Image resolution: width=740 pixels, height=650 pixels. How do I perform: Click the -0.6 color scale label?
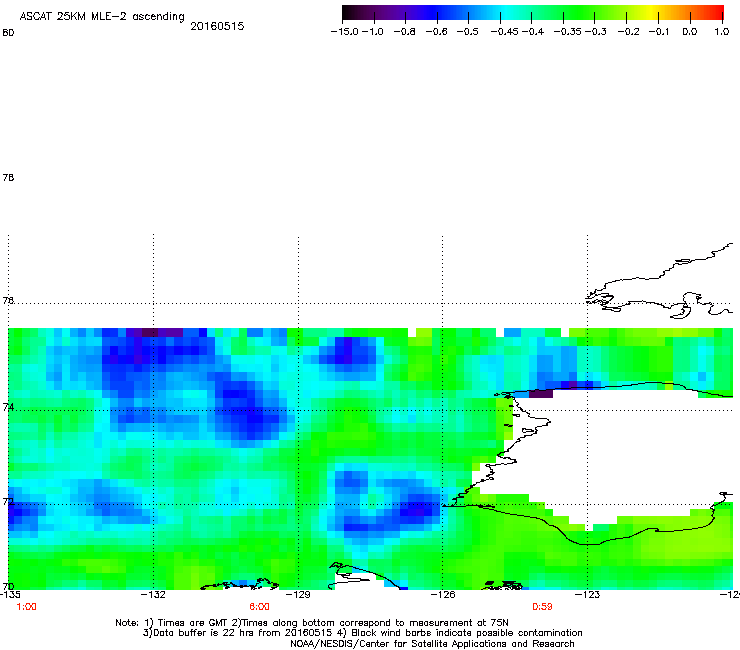coord(437,32)
